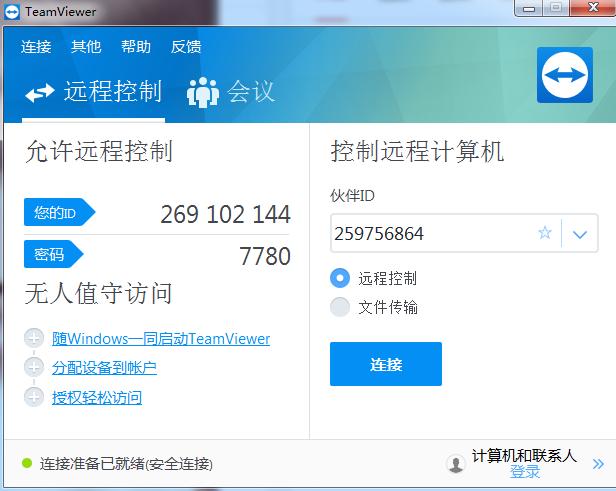Click the 伙伴ID label
This screenshot has height=491, width=616.
coord(352,195)
